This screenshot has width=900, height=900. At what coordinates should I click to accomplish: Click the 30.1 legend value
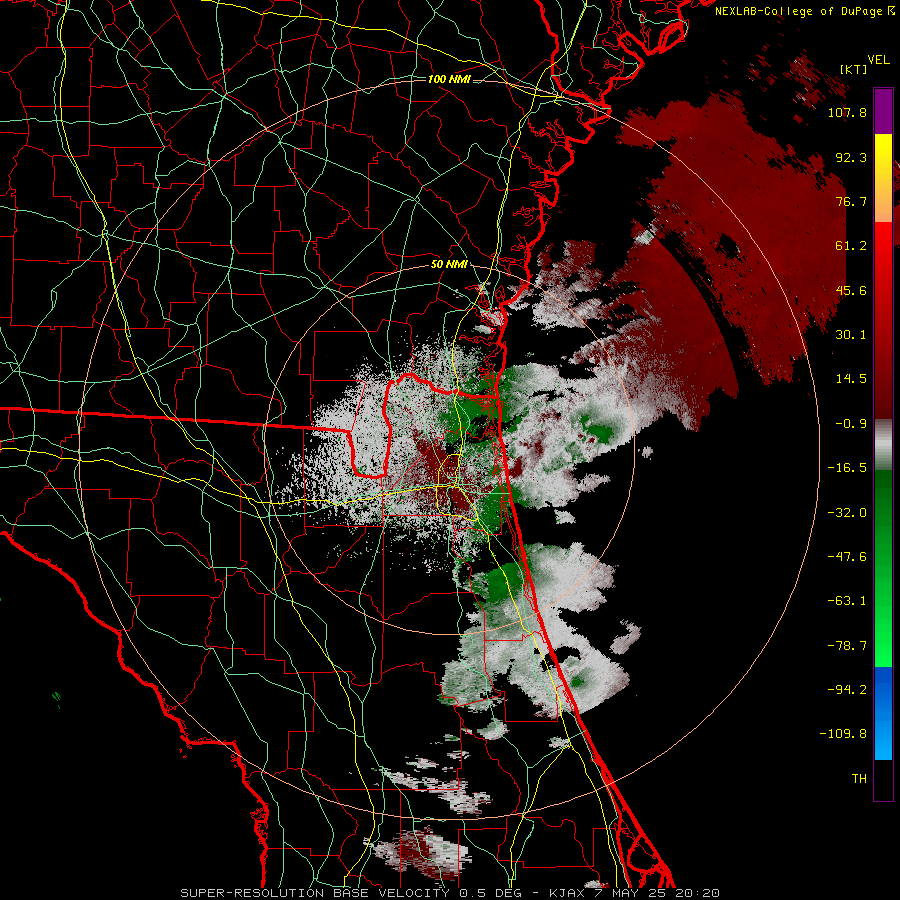coord(851,335)
